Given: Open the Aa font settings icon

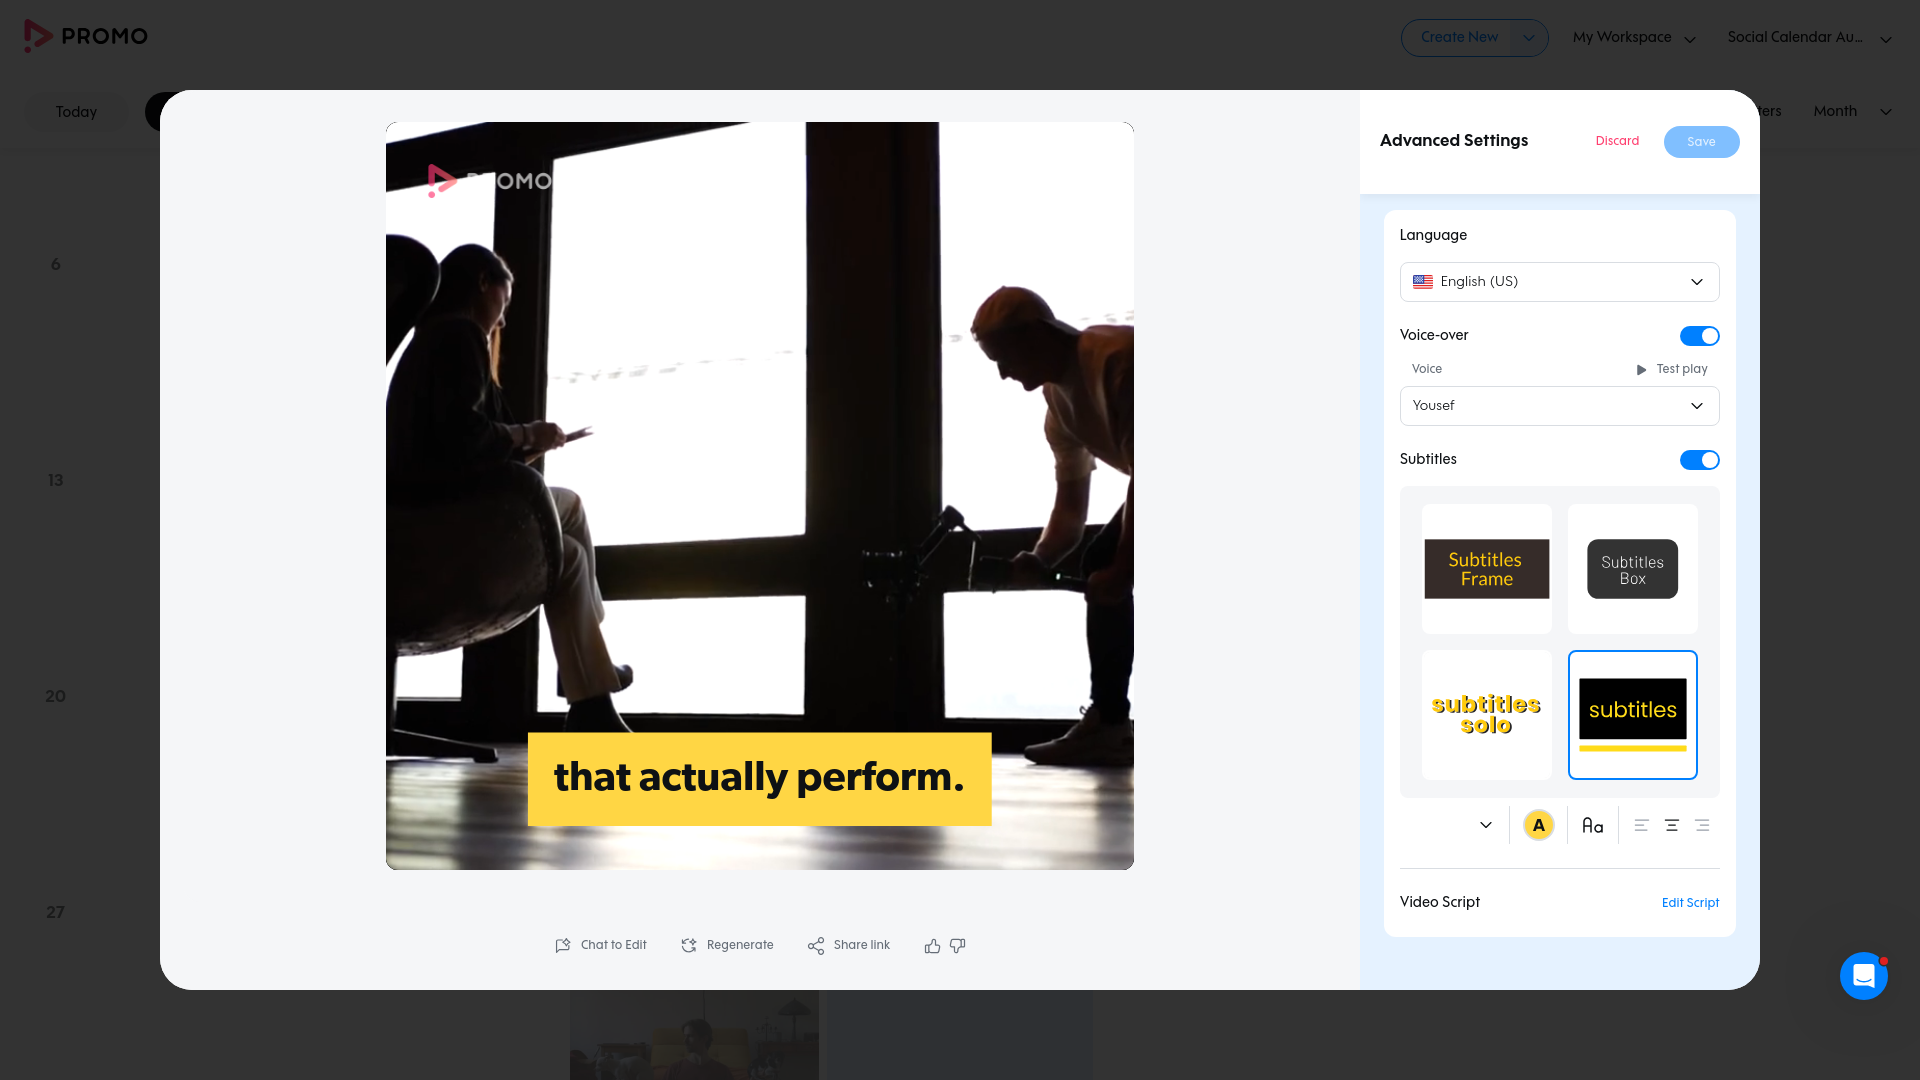Looking at the screenshot, I should (1592, 826).
